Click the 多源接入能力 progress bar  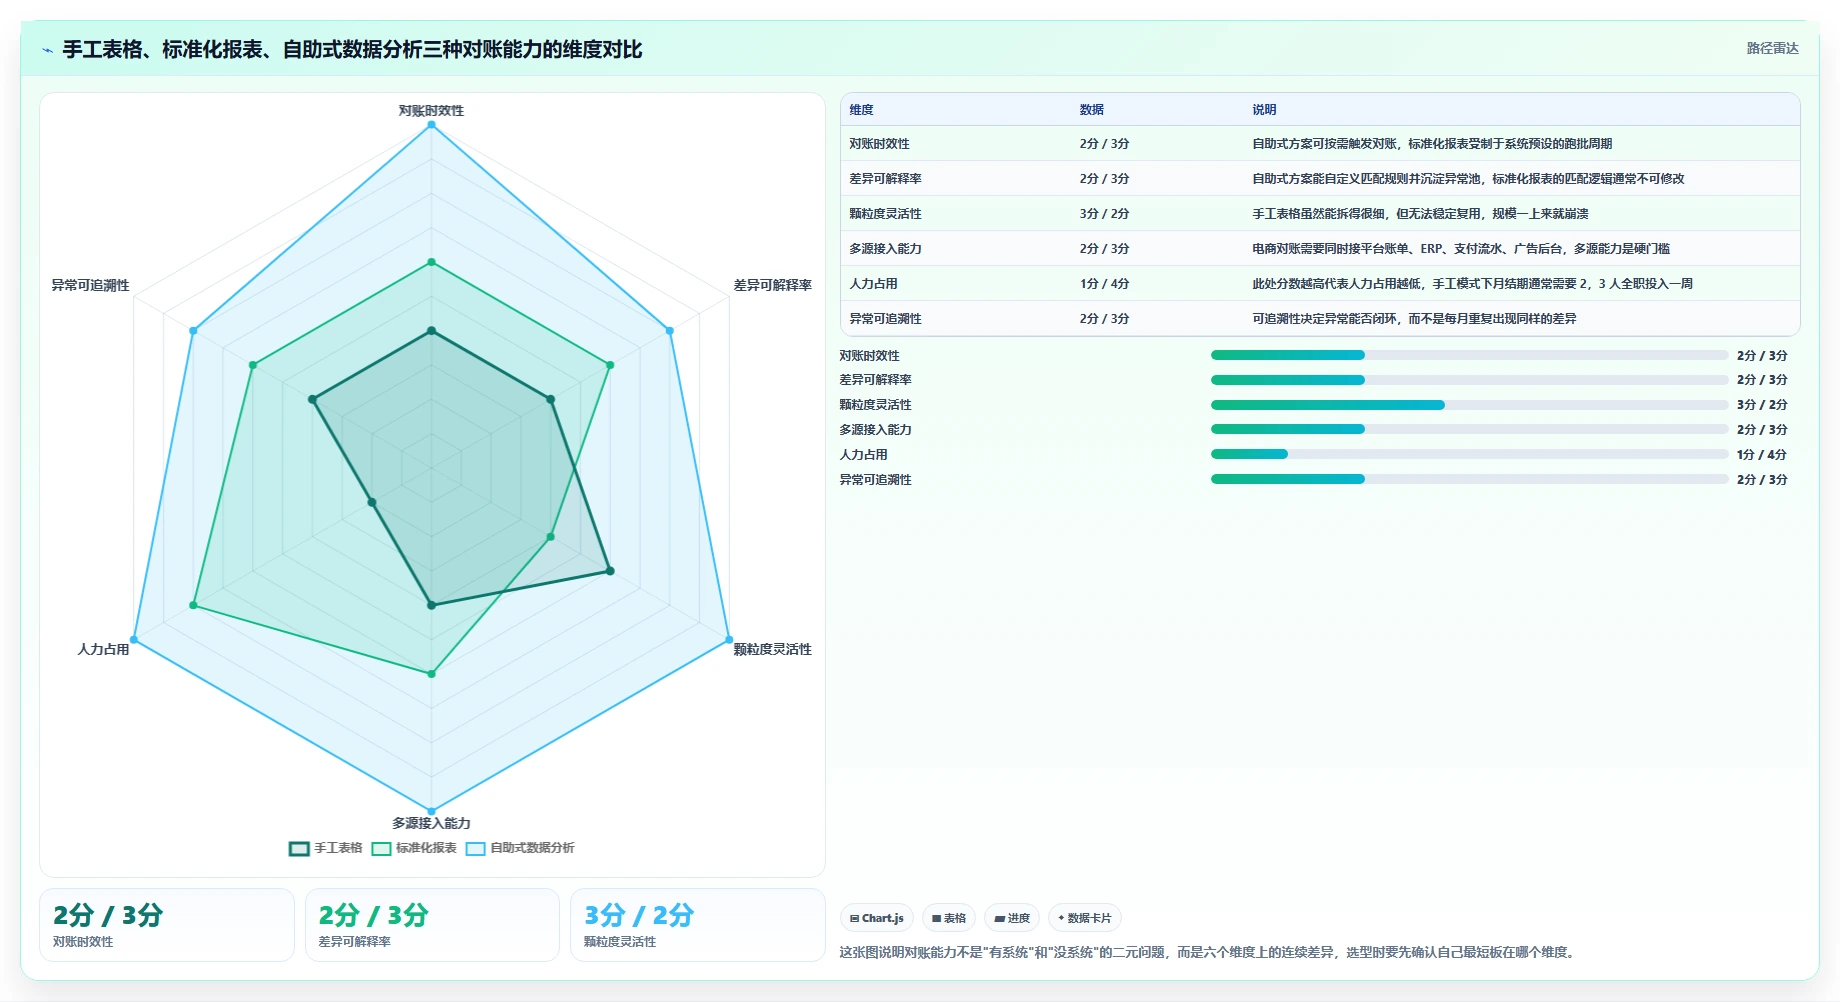(x=1469, y=429)
